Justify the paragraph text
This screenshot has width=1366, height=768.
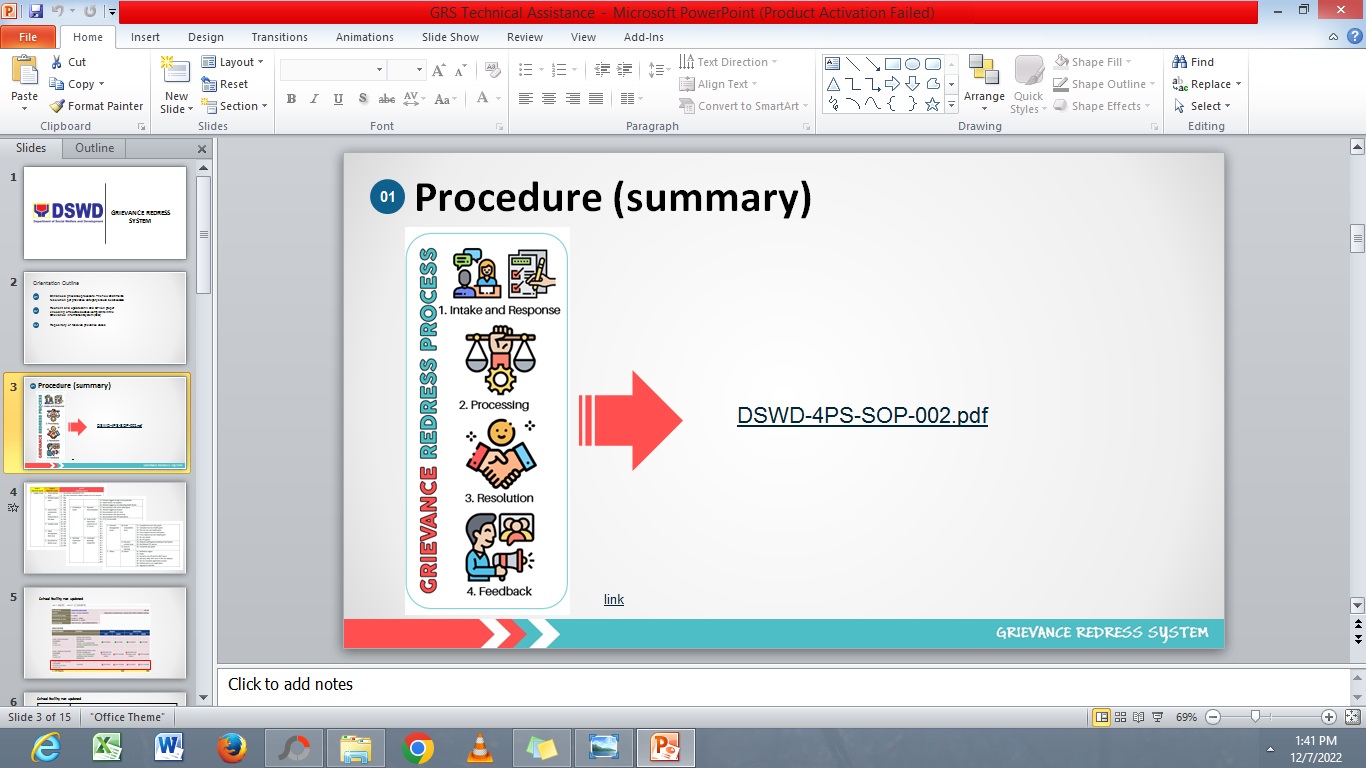[x=596, y=99]
